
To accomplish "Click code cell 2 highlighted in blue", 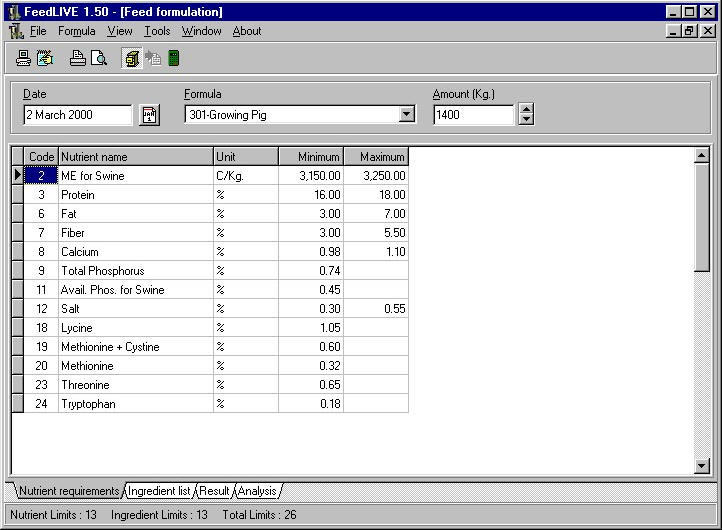I will [41, 176].
